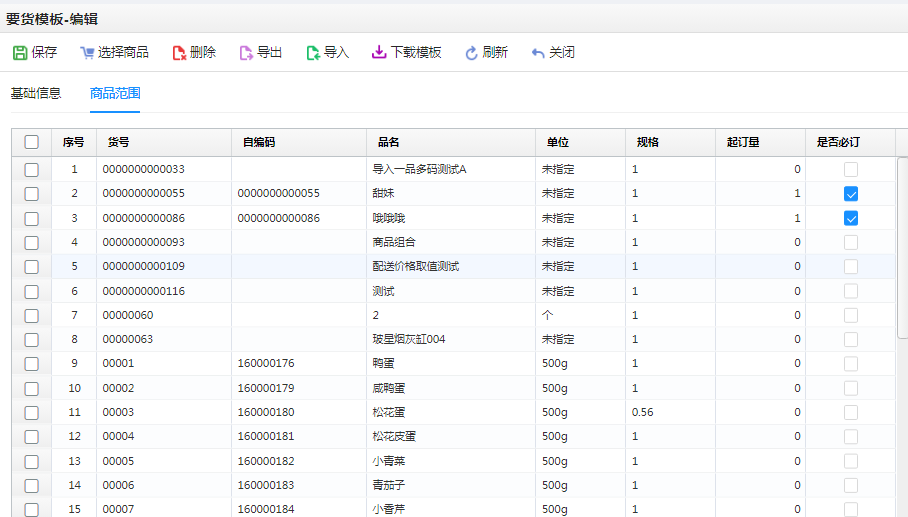Click the 删除 button label

(x=203, y=52)
